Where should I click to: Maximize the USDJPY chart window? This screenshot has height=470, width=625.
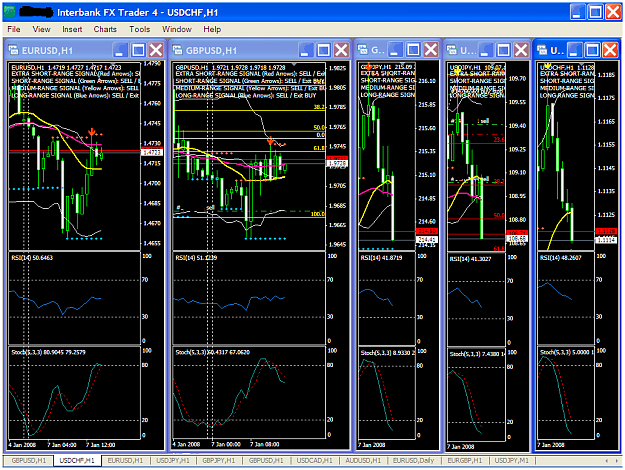tap(503, 50)
